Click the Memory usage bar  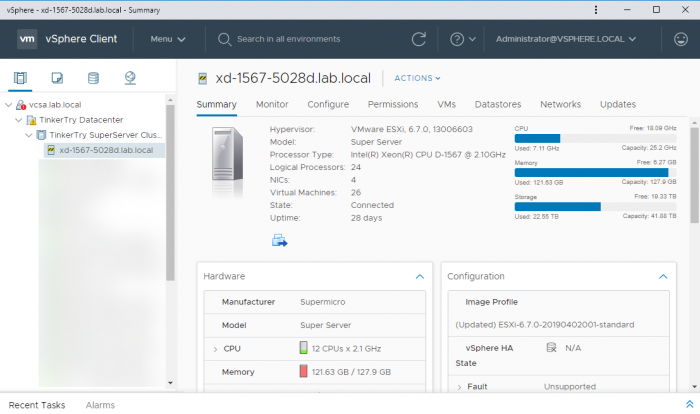[596, 172]
